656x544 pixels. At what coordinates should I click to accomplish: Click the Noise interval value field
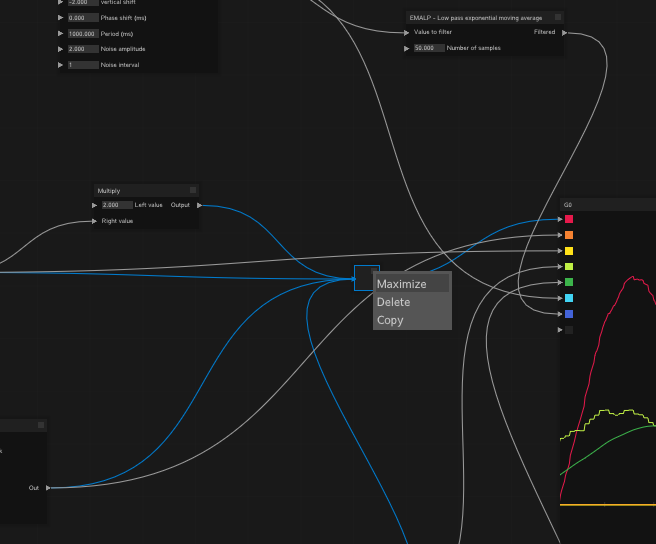83,65
